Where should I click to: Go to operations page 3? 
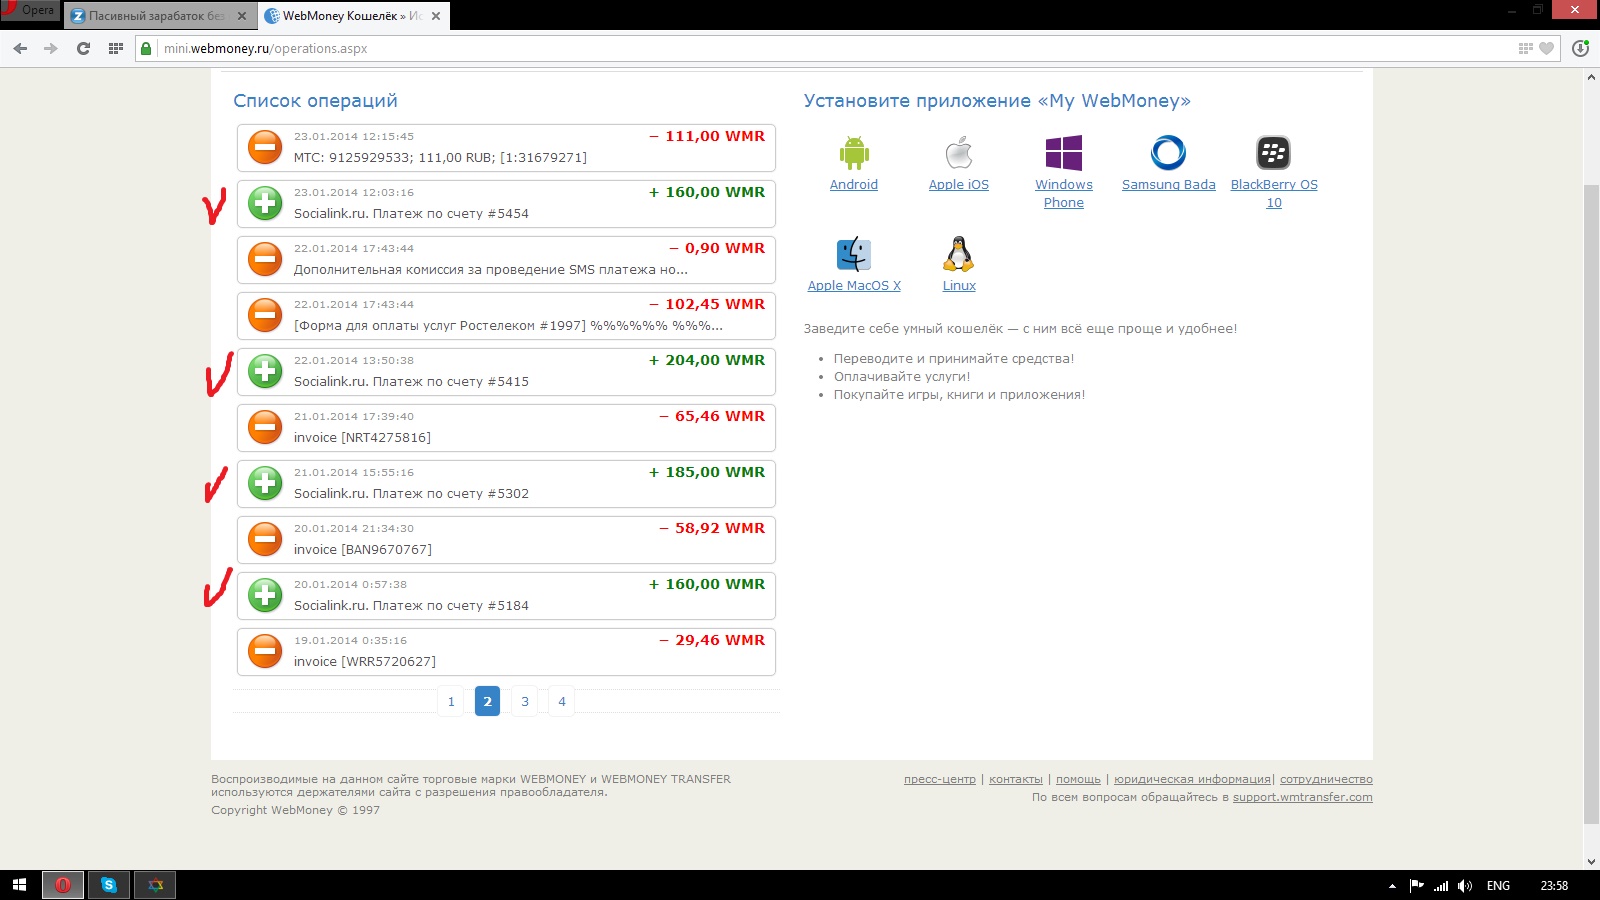click(525, 701)
